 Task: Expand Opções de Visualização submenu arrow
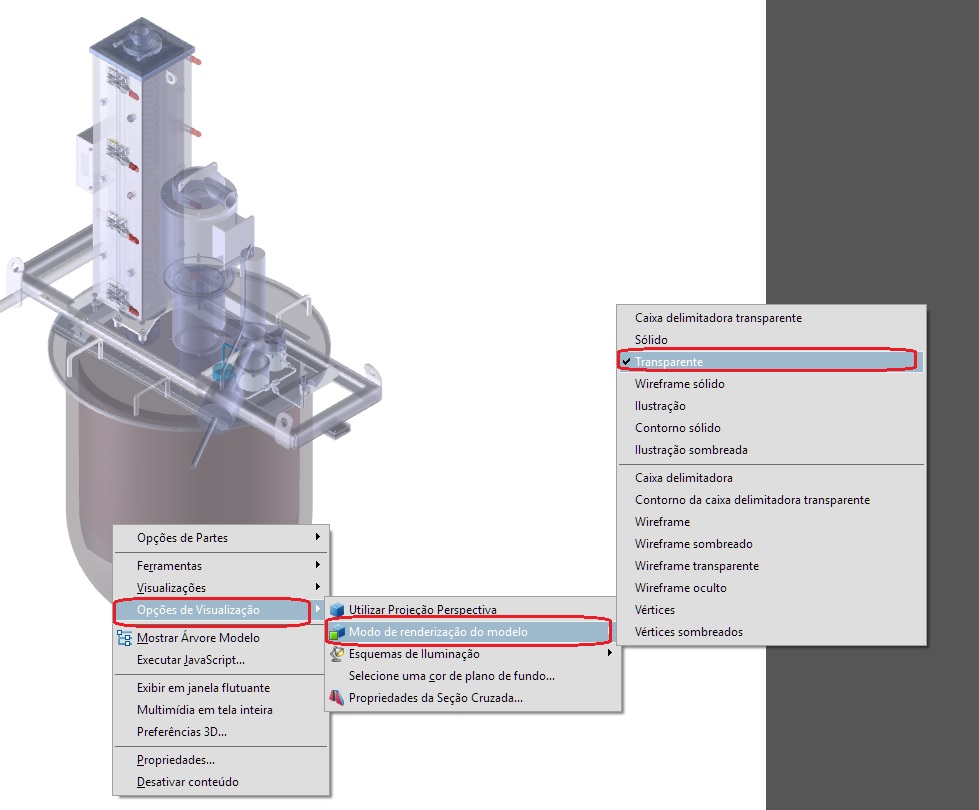coord(318,609)
